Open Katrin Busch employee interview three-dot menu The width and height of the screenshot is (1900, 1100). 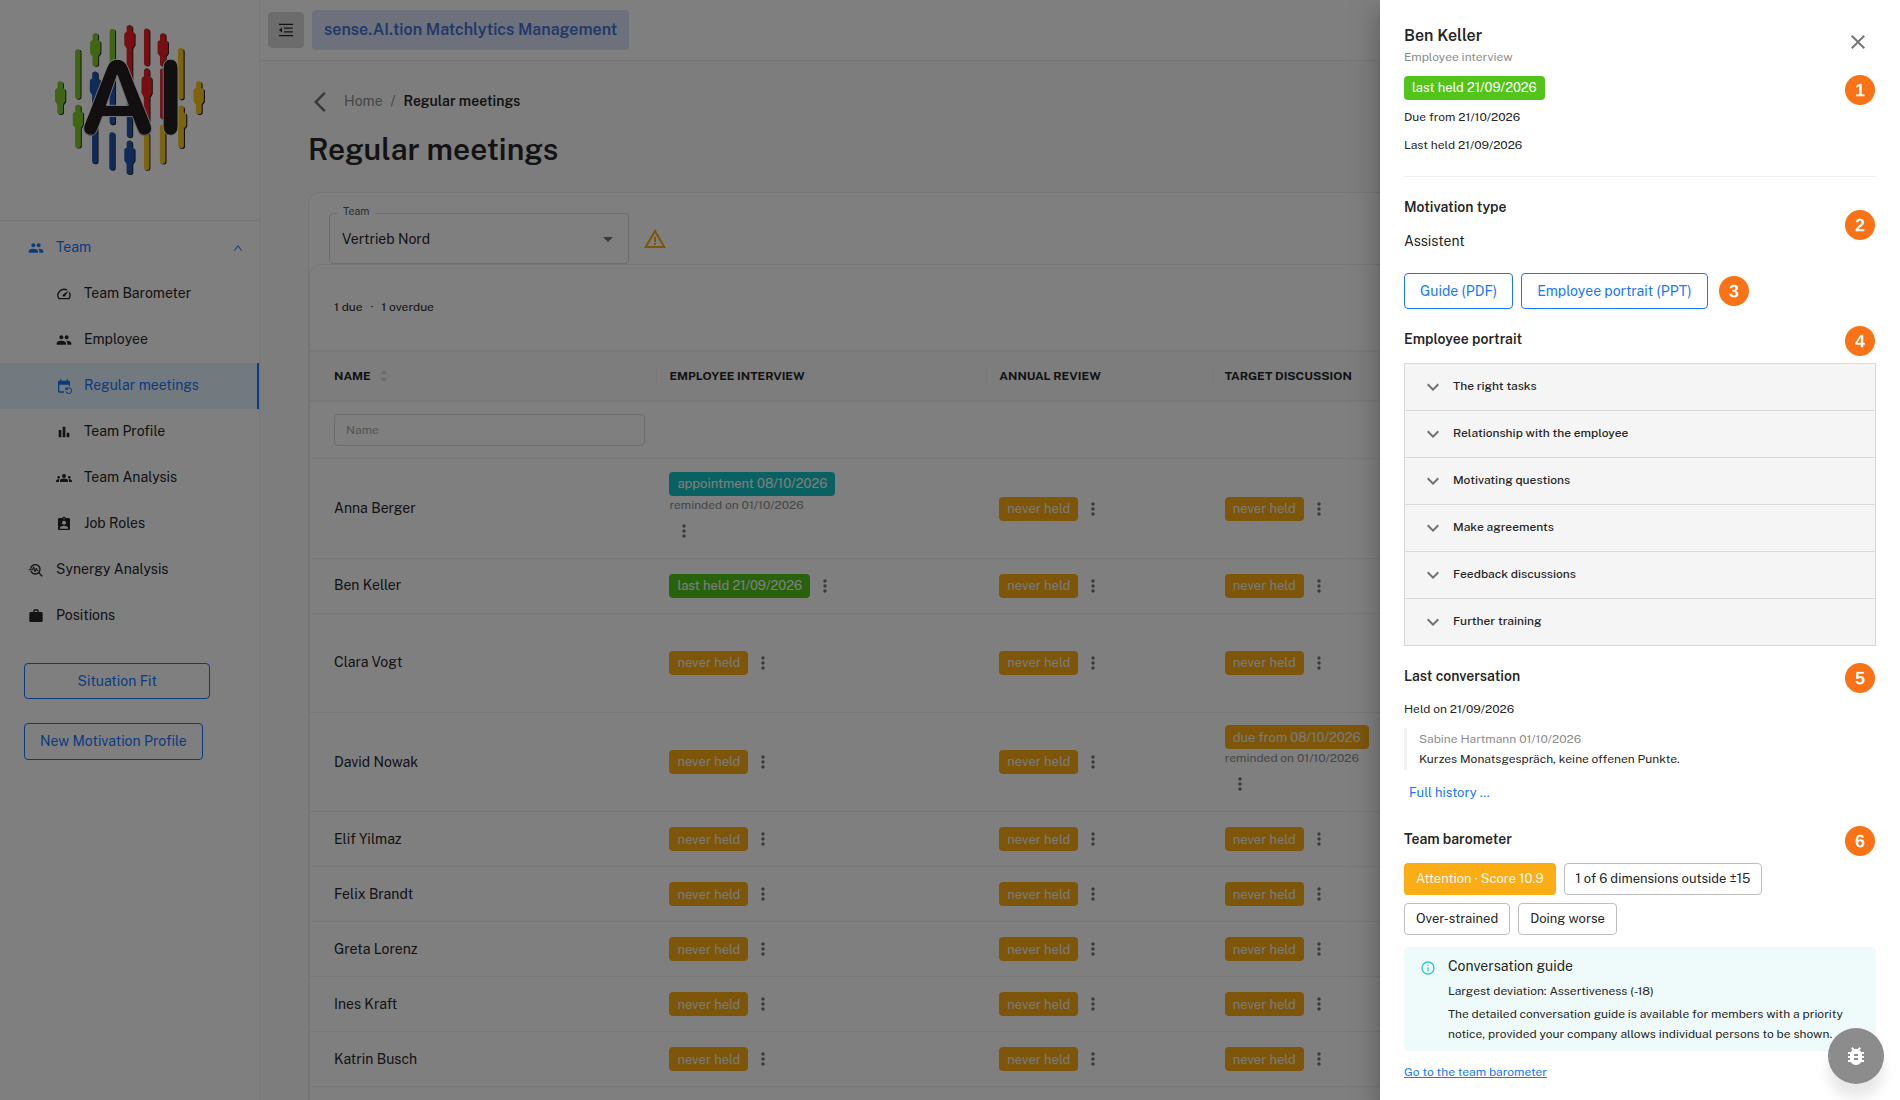(763, 1060)
